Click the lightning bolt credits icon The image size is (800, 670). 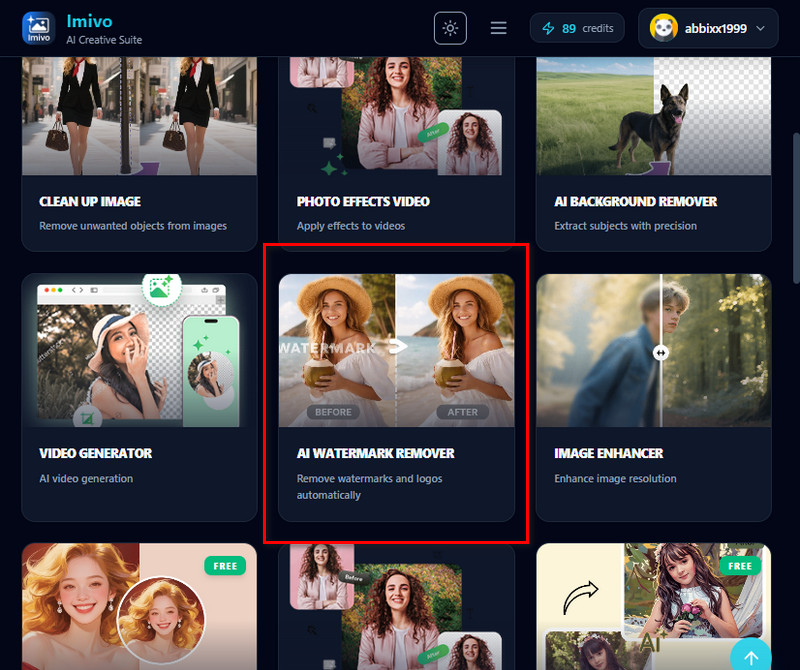(x=548, y=28)
